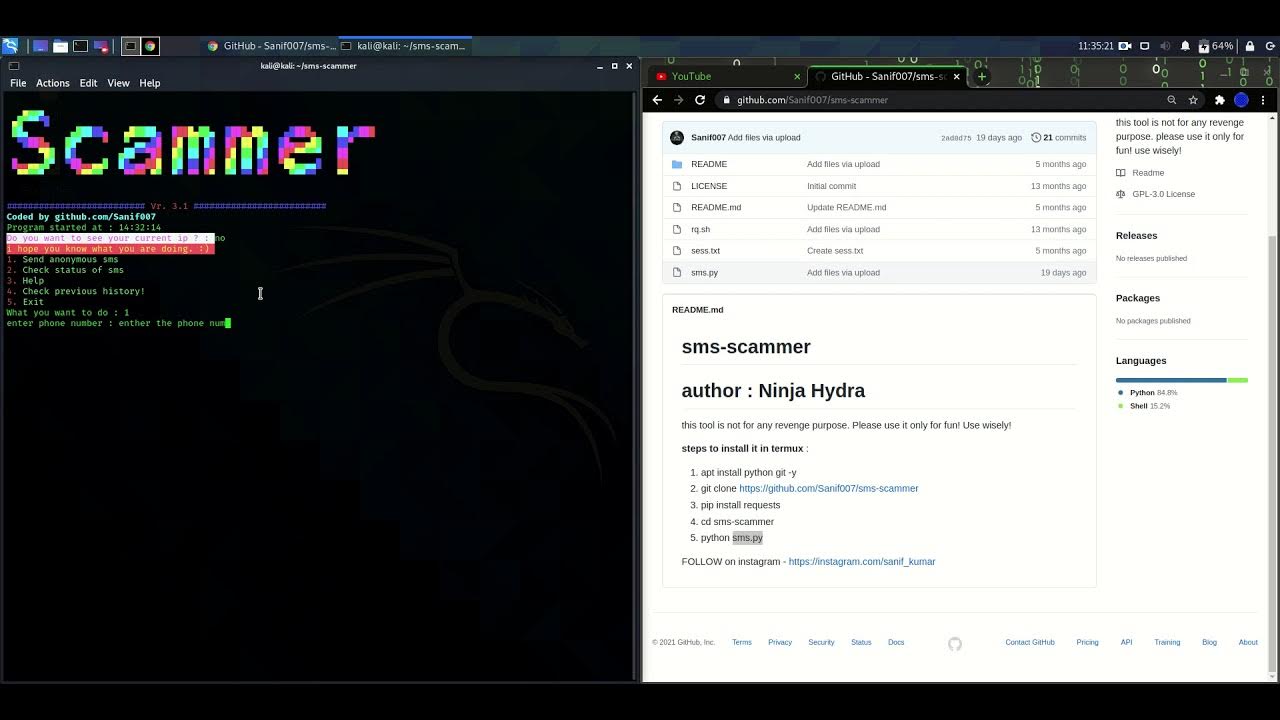Open Chrome three-dot menu

(x=1263, y=100)
